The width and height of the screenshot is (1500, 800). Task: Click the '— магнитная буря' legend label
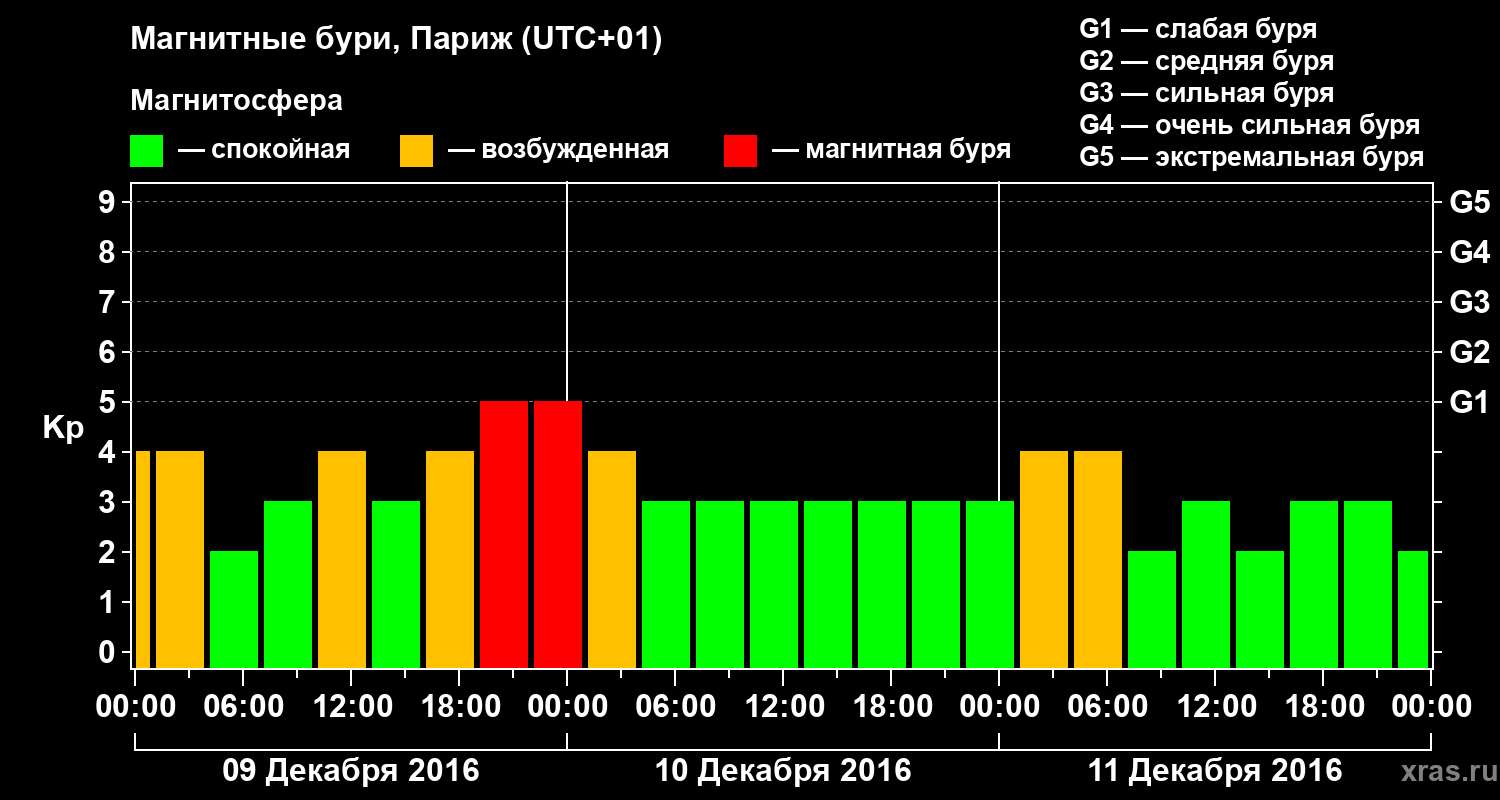point(891,150)
